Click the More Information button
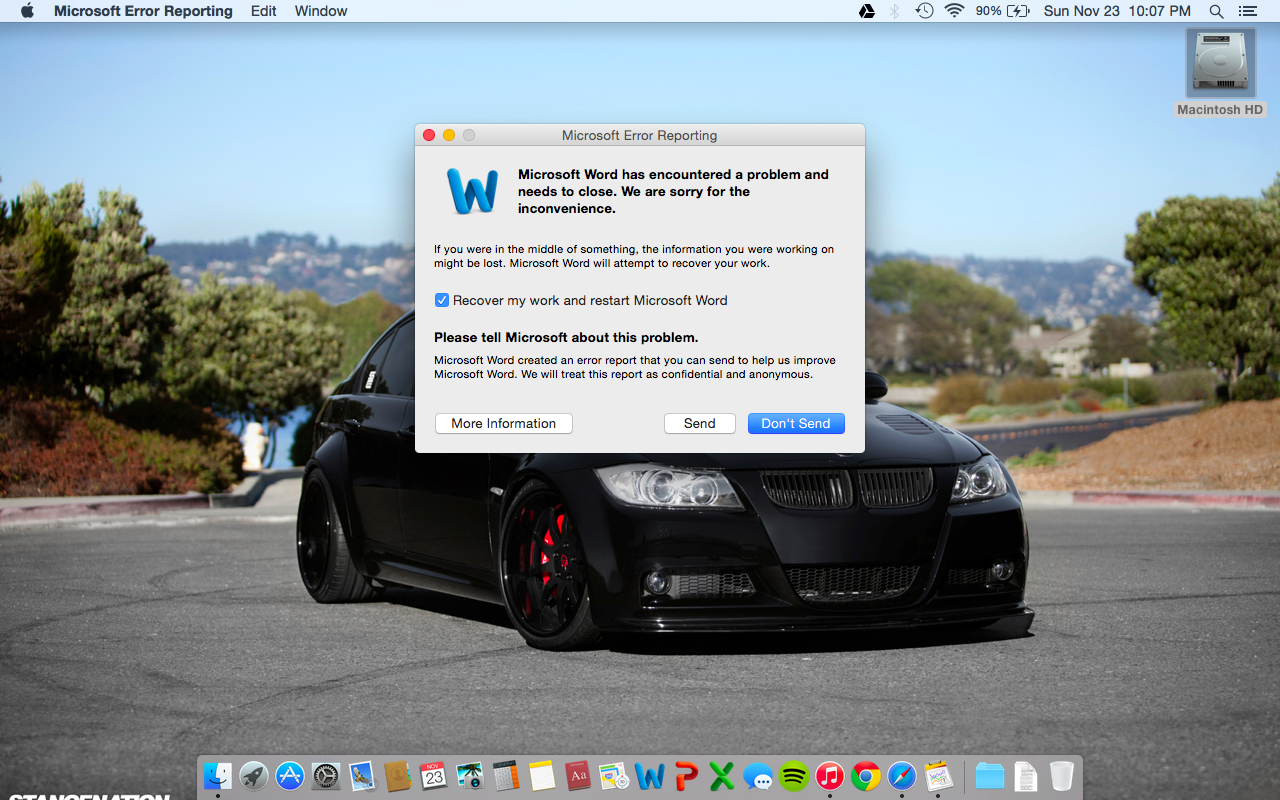The image size is (1280, 800). coord(504,423)
